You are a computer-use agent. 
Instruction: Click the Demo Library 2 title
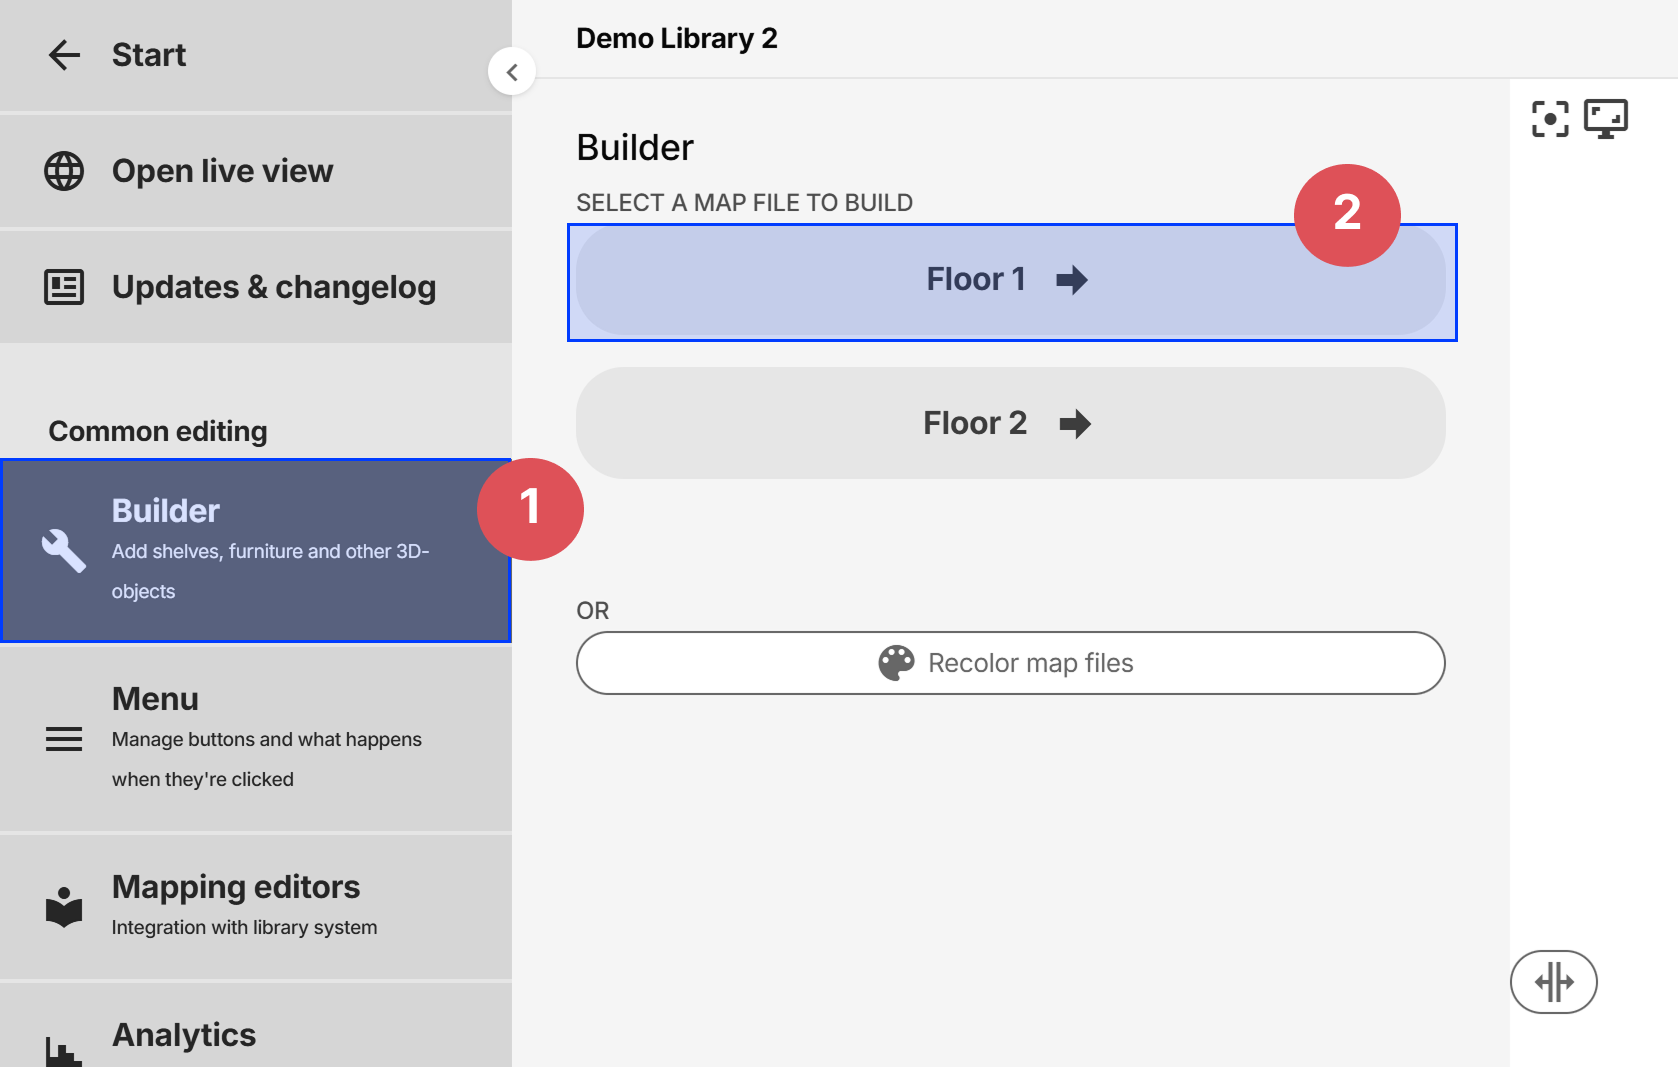click(x=677, y=38)
